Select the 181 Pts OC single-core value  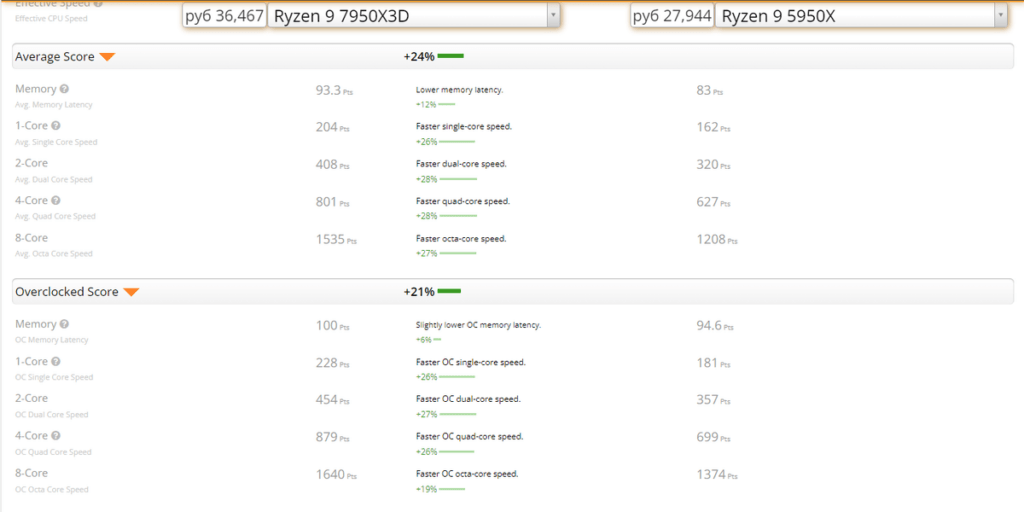713,362
